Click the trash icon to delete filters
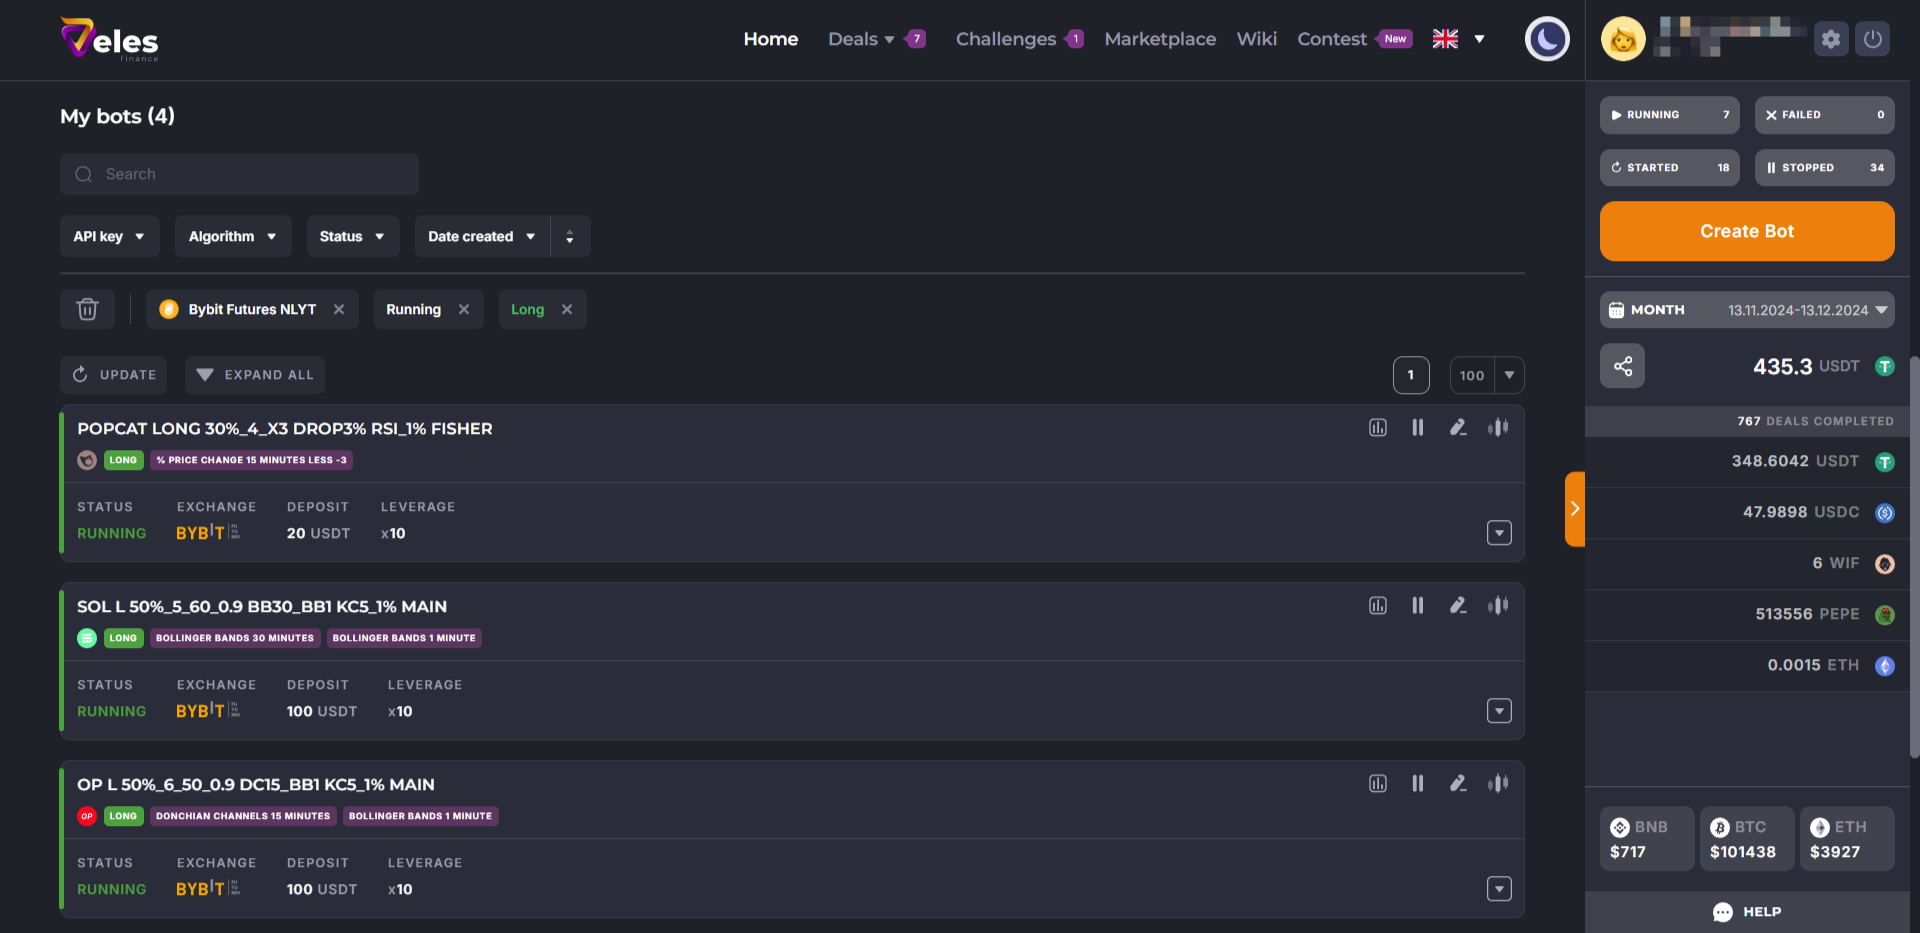The width and height of the screenshot is (1920, 933). pos(88,310)
